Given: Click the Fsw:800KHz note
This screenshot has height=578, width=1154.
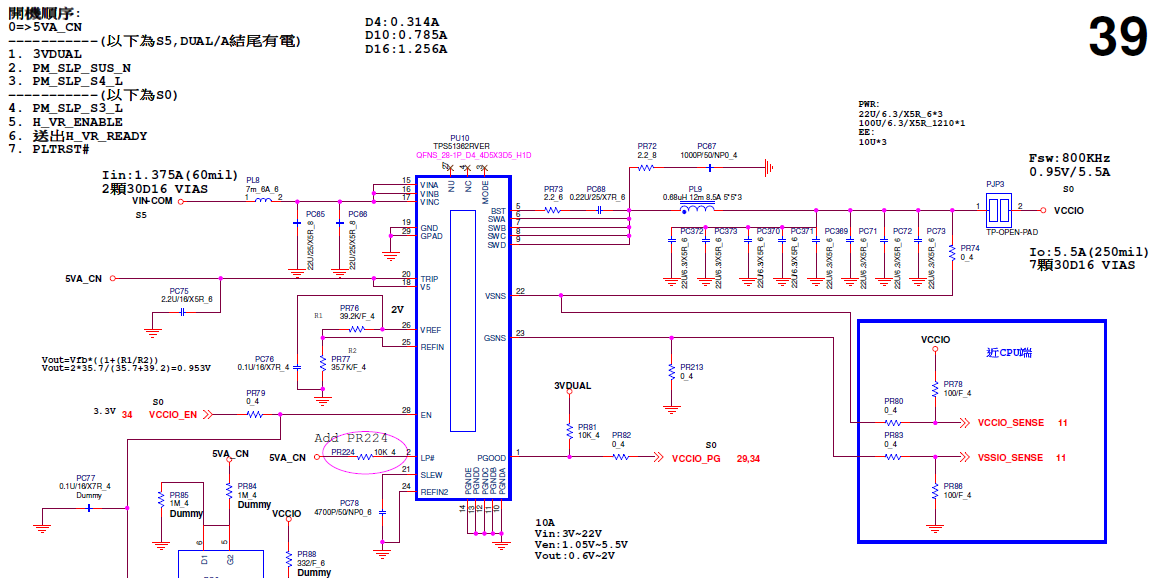Looking at the screenshot, I should [1069, 158].
